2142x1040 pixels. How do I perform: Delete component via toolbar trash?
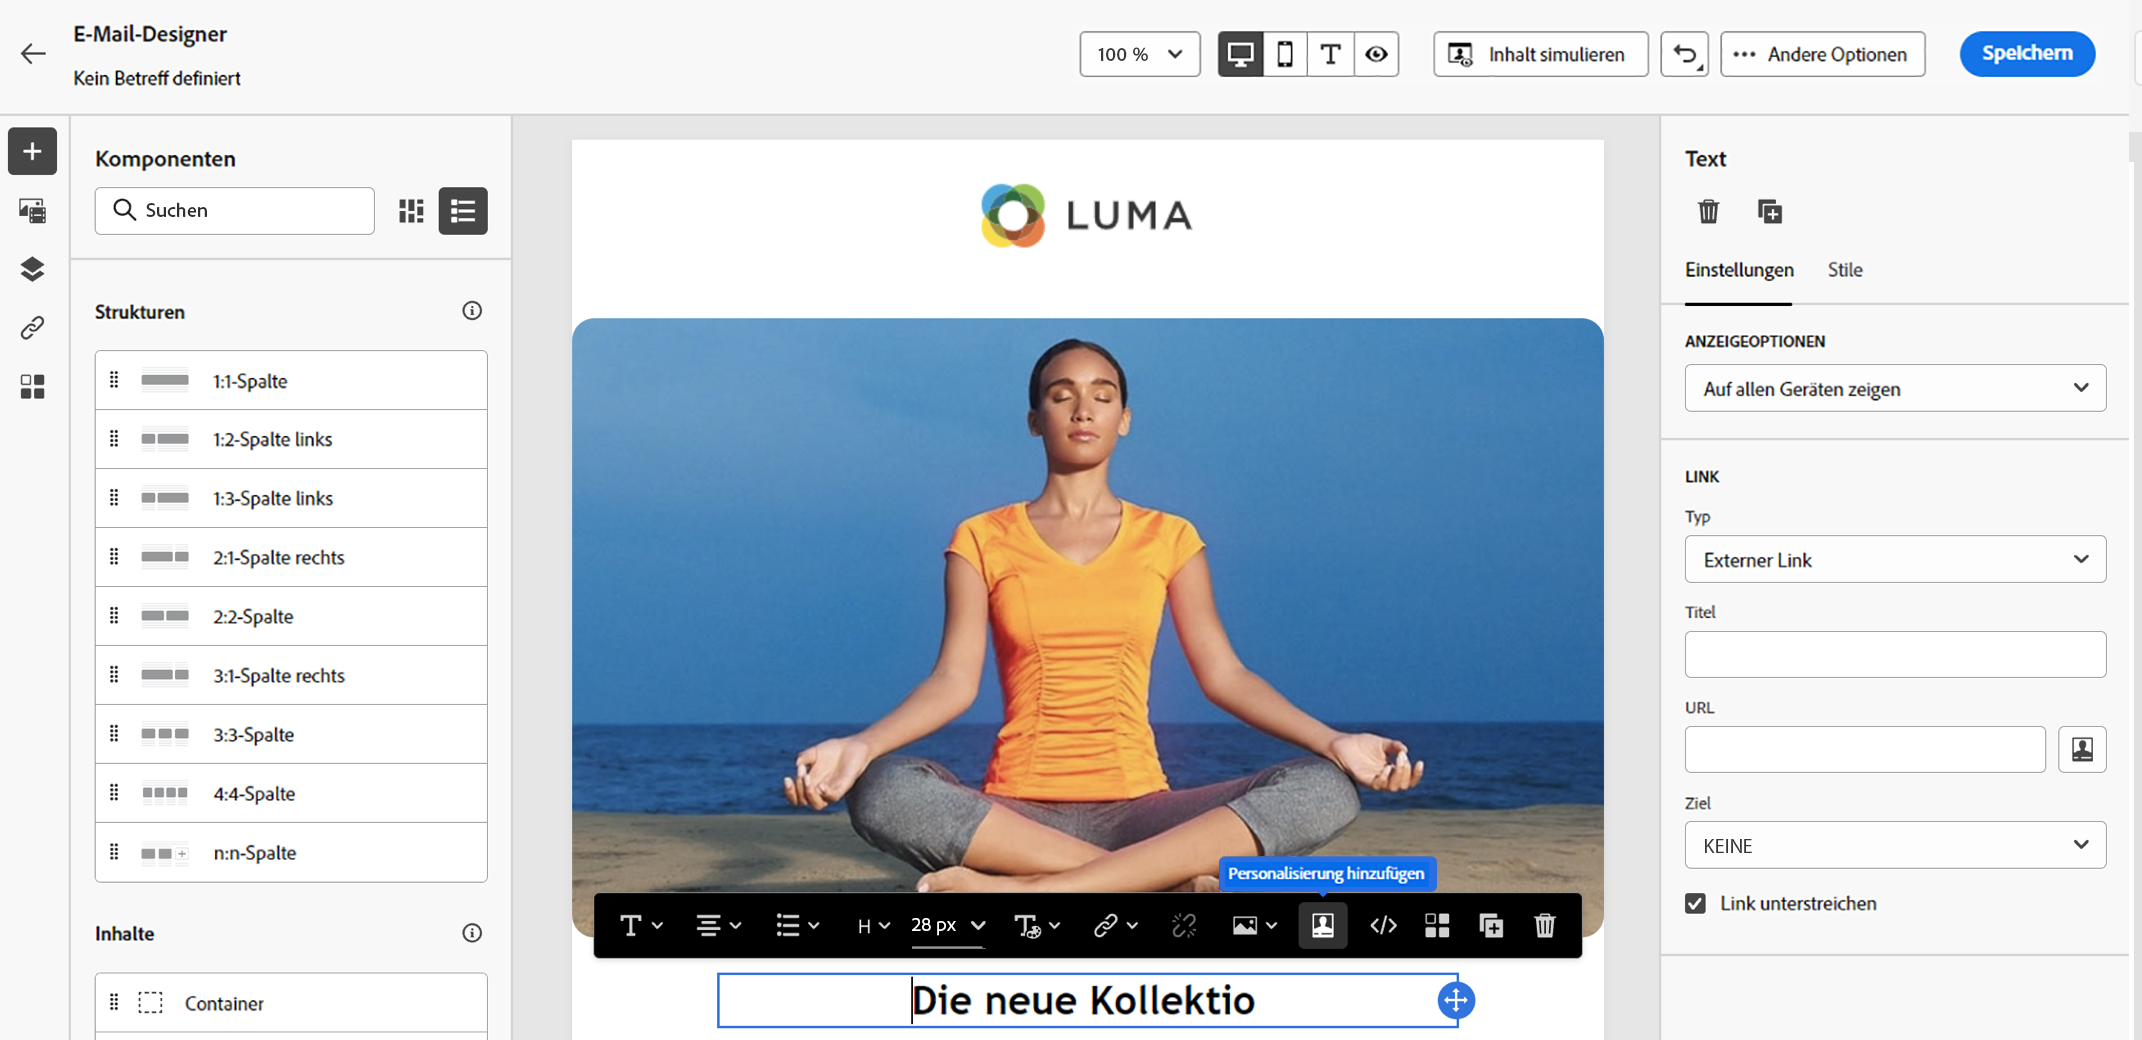coord(1545,926)
